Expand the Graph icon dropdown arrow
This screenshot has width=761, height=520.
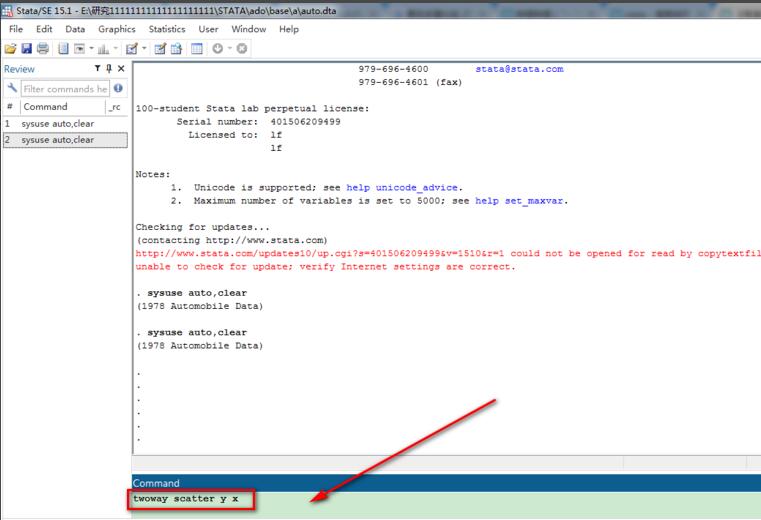(116, 48)
